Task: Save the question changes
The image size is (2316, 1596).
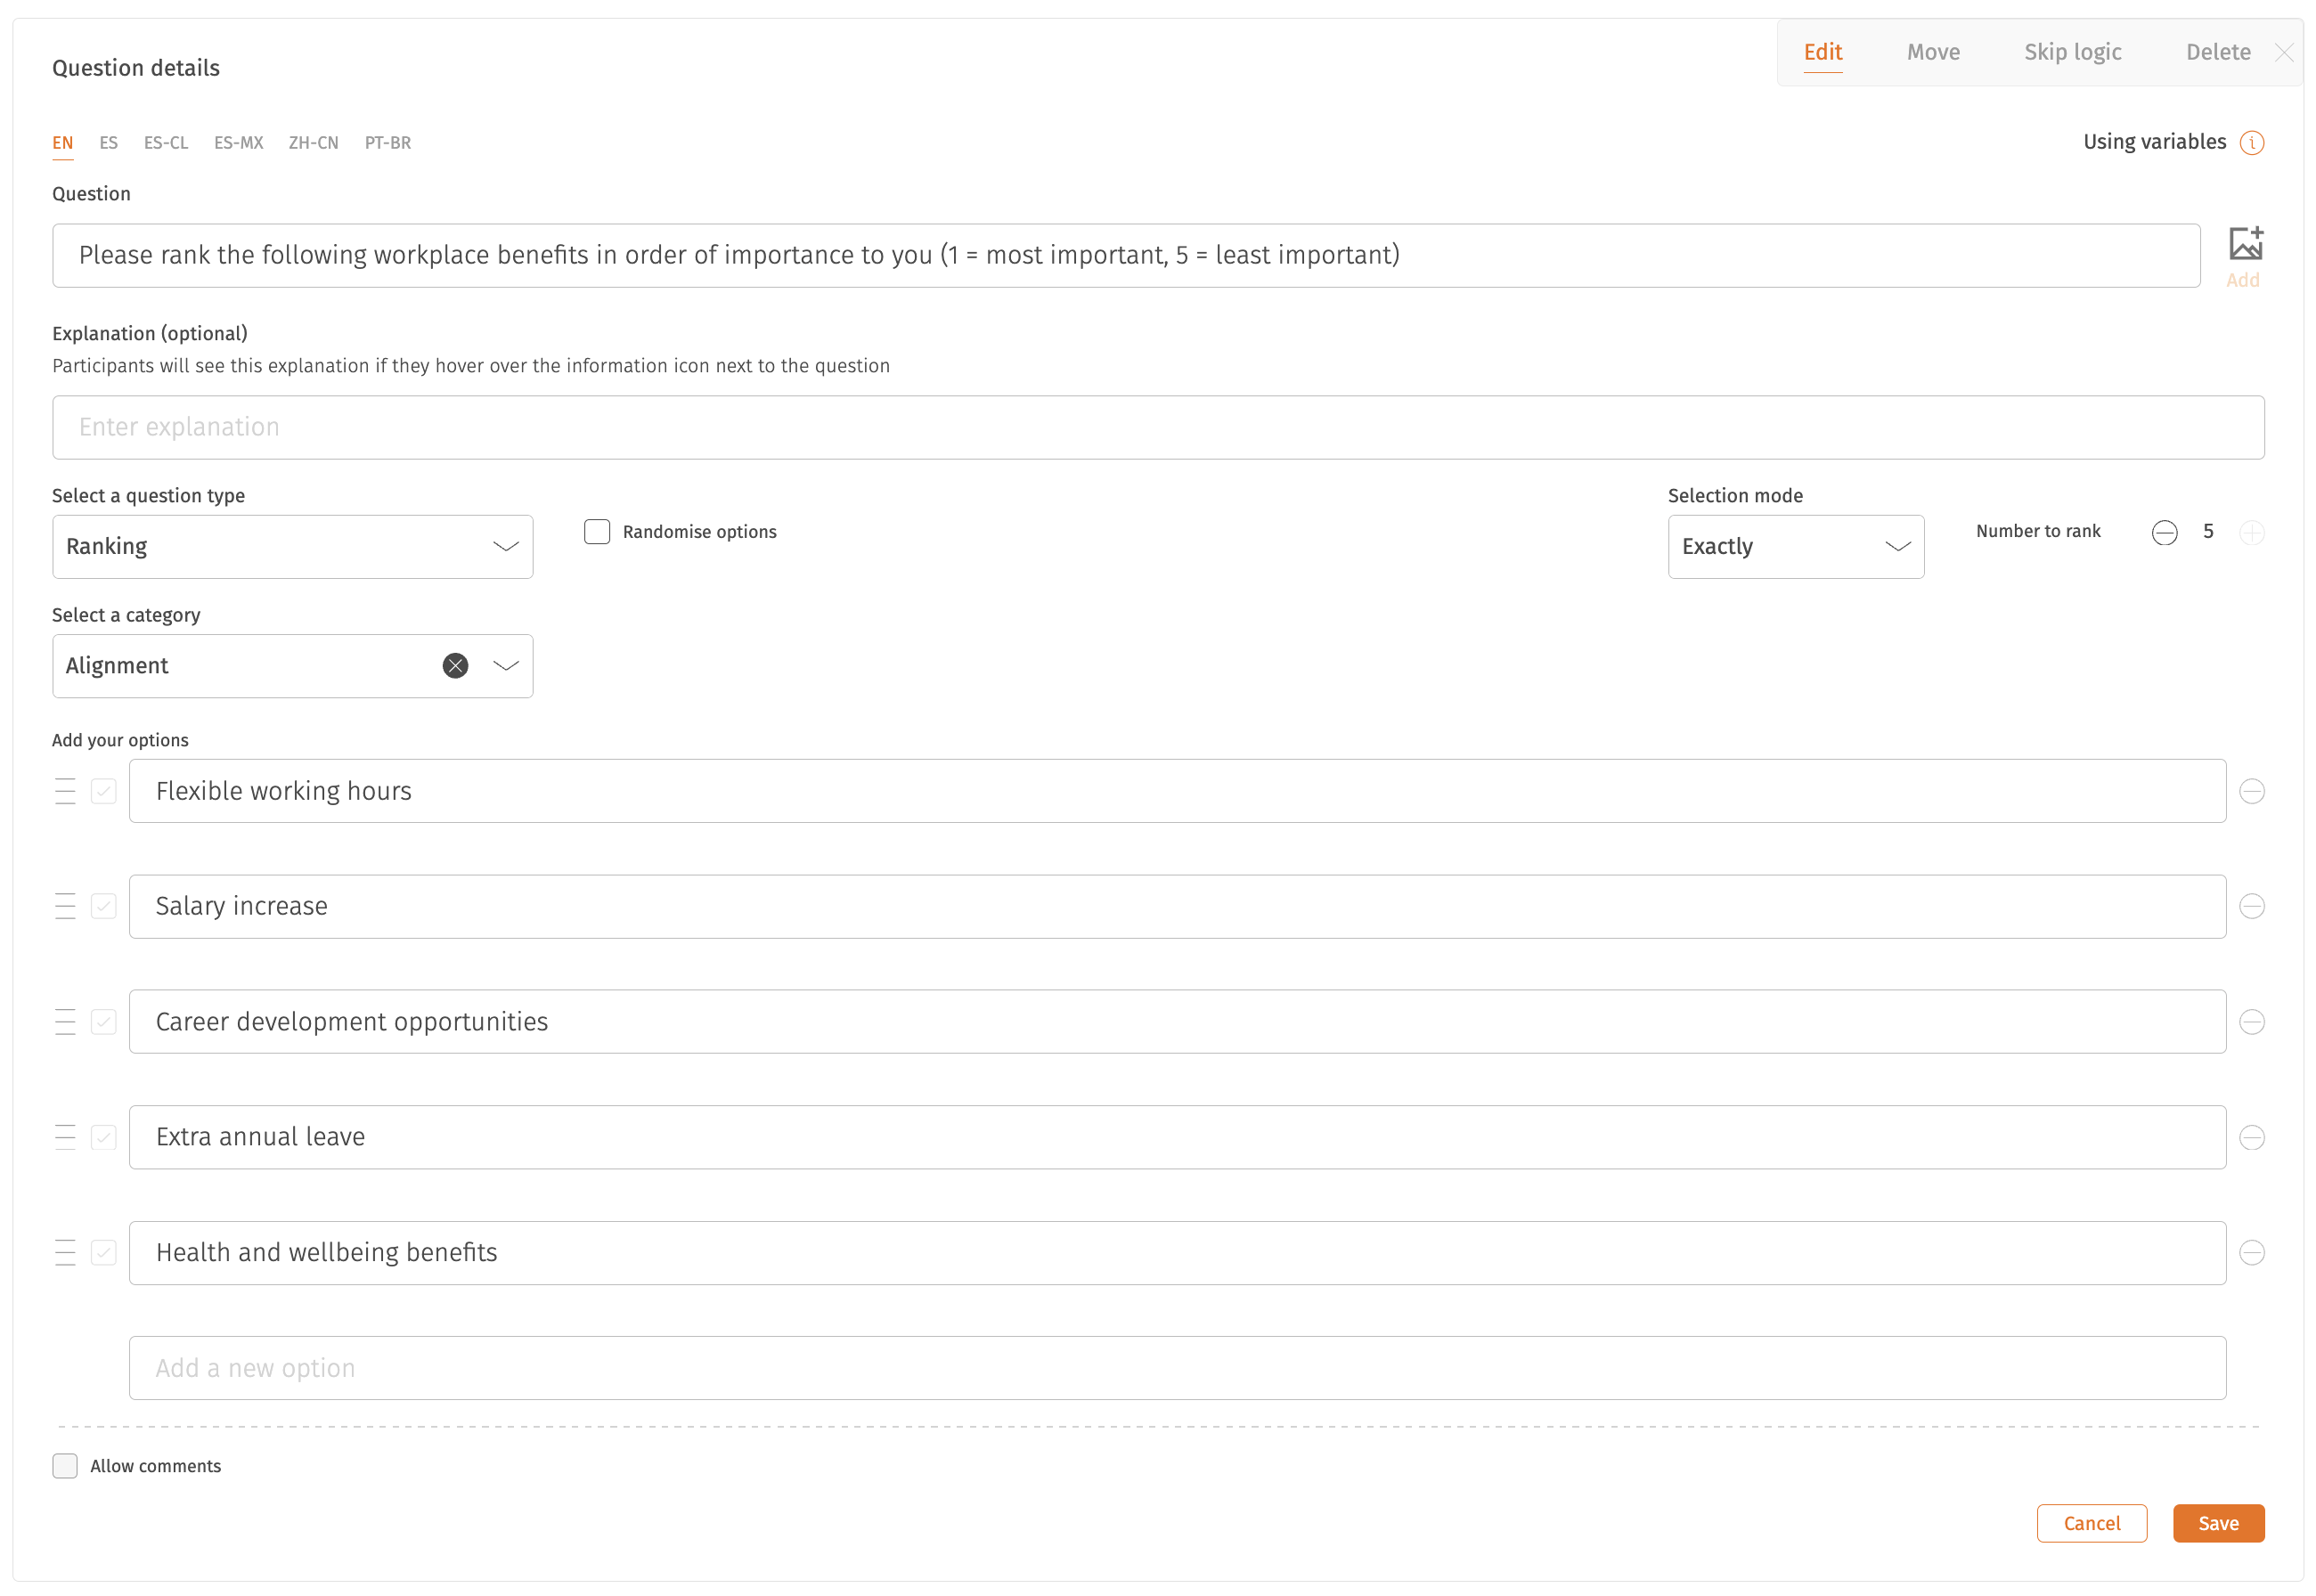Action: (2218, 1524)
